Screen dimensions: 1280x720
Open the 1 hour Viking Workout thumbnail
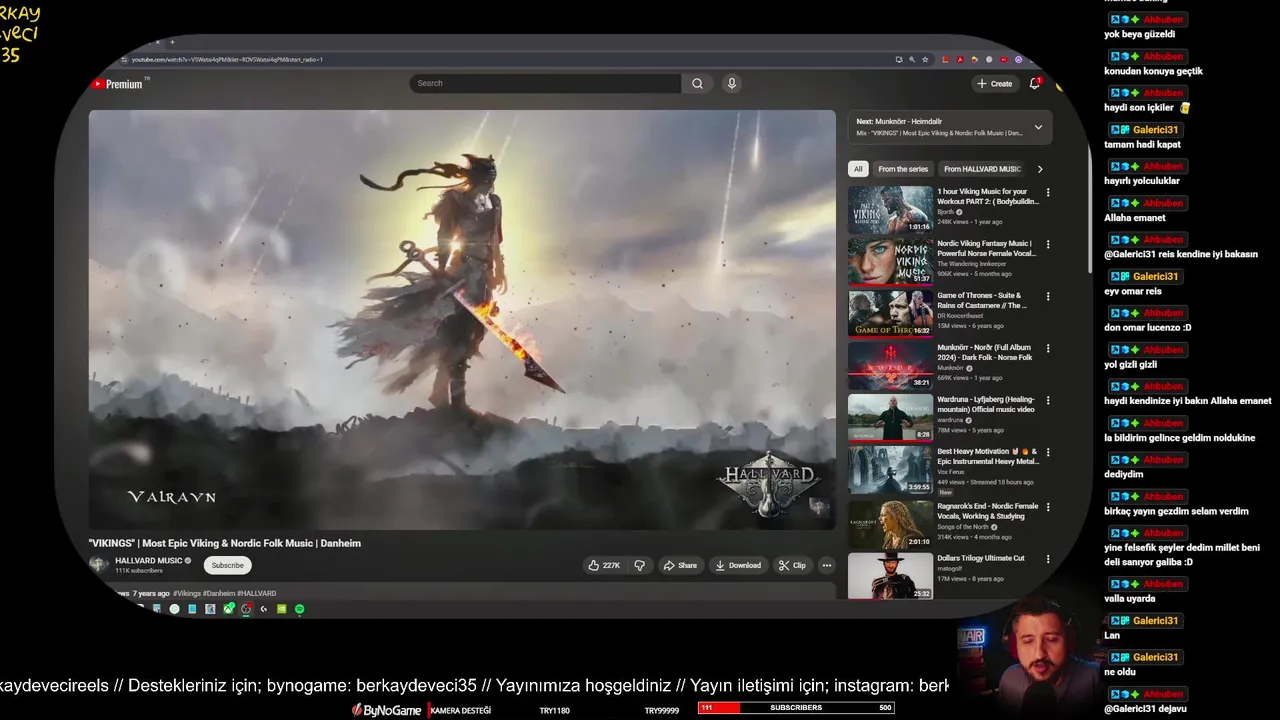click(x=890, y=210)
